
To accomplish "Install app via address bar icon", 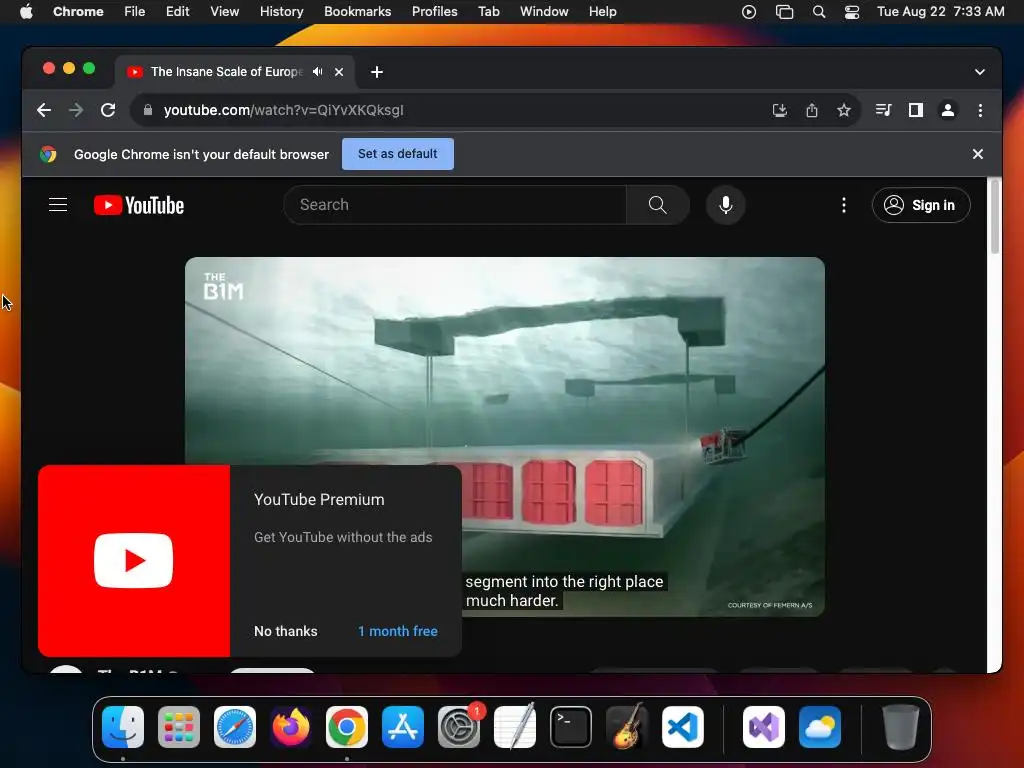I will coord(780,110).
